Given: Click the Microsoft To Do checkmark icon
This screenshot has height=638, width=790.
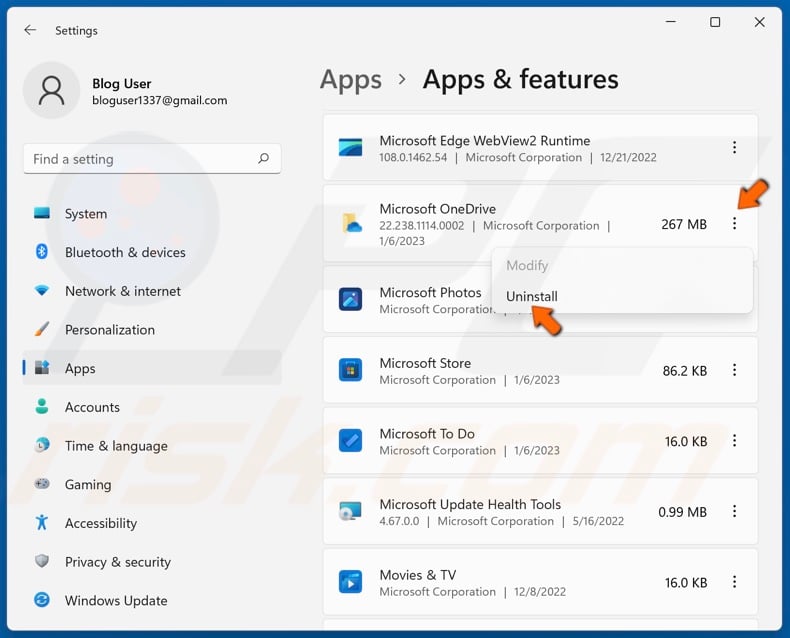Looking at the screenshot, I should (x=350, y=441).
